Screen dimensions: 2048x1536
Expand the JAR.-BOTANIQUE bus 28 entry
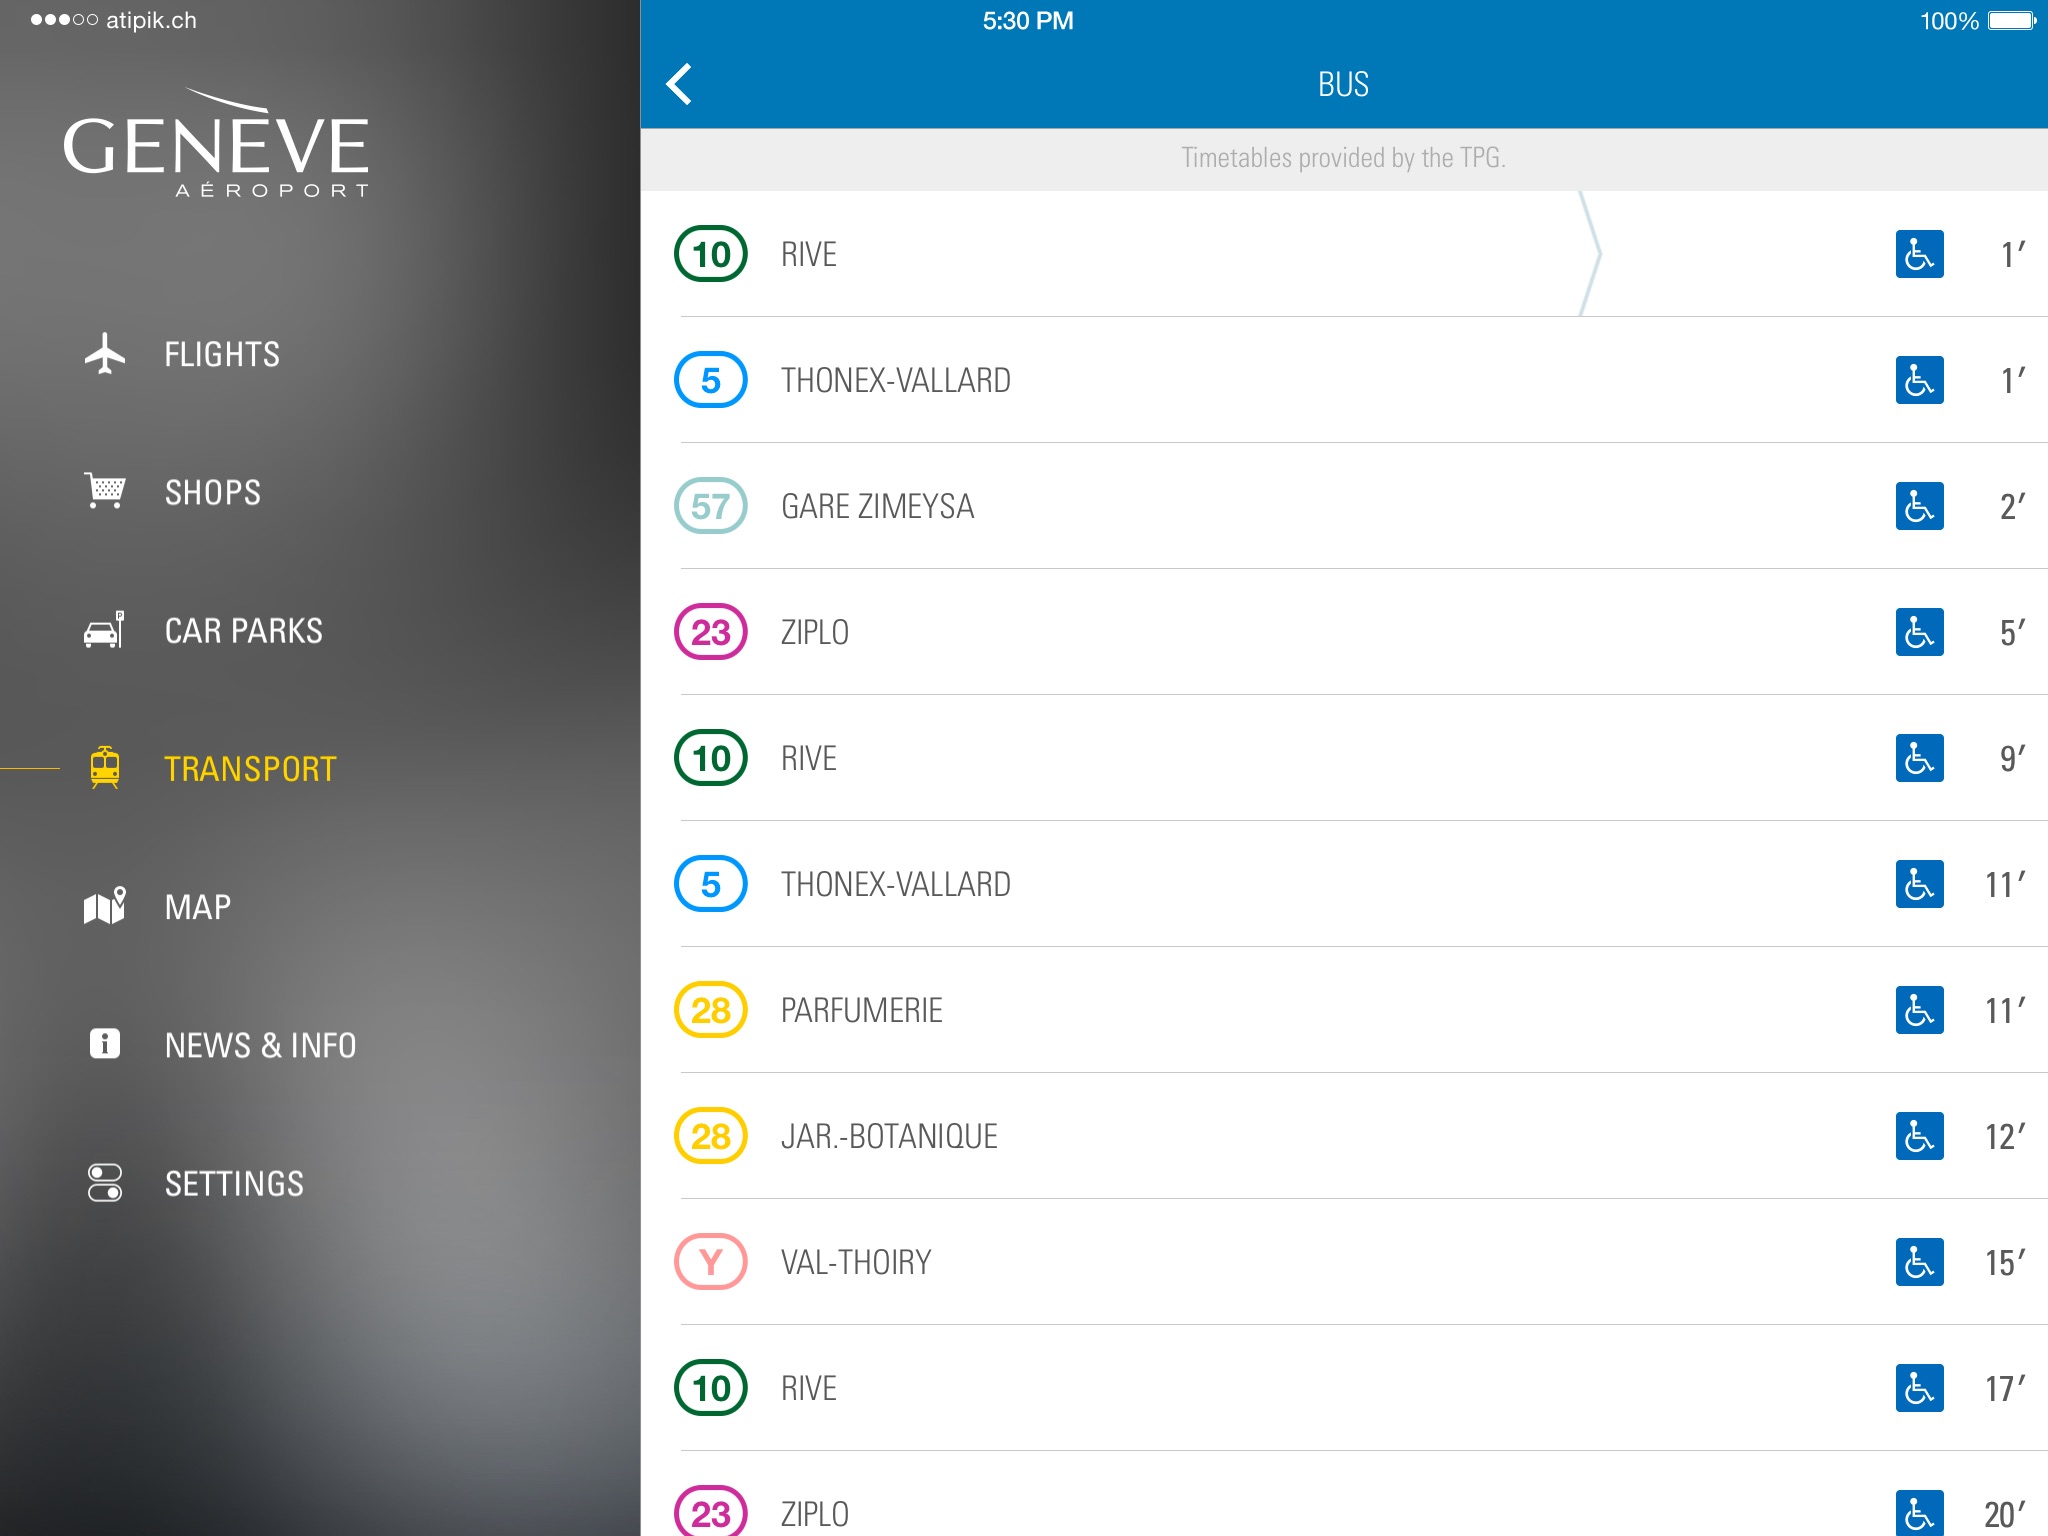(x=1347, y=1134)
